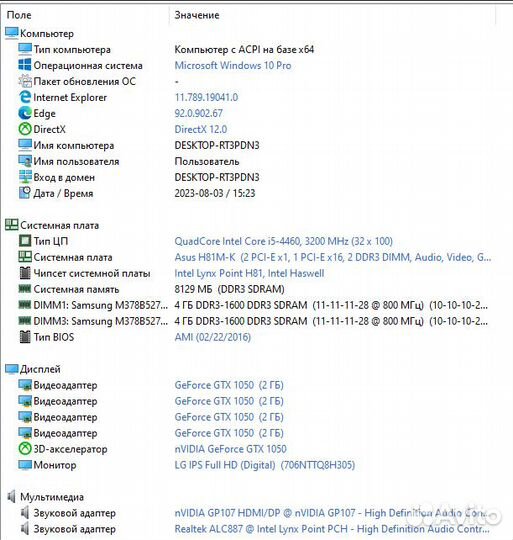
Task: Click the Тип BIOS chip icon
Action: pyautogui.click(x=25, y=337)
